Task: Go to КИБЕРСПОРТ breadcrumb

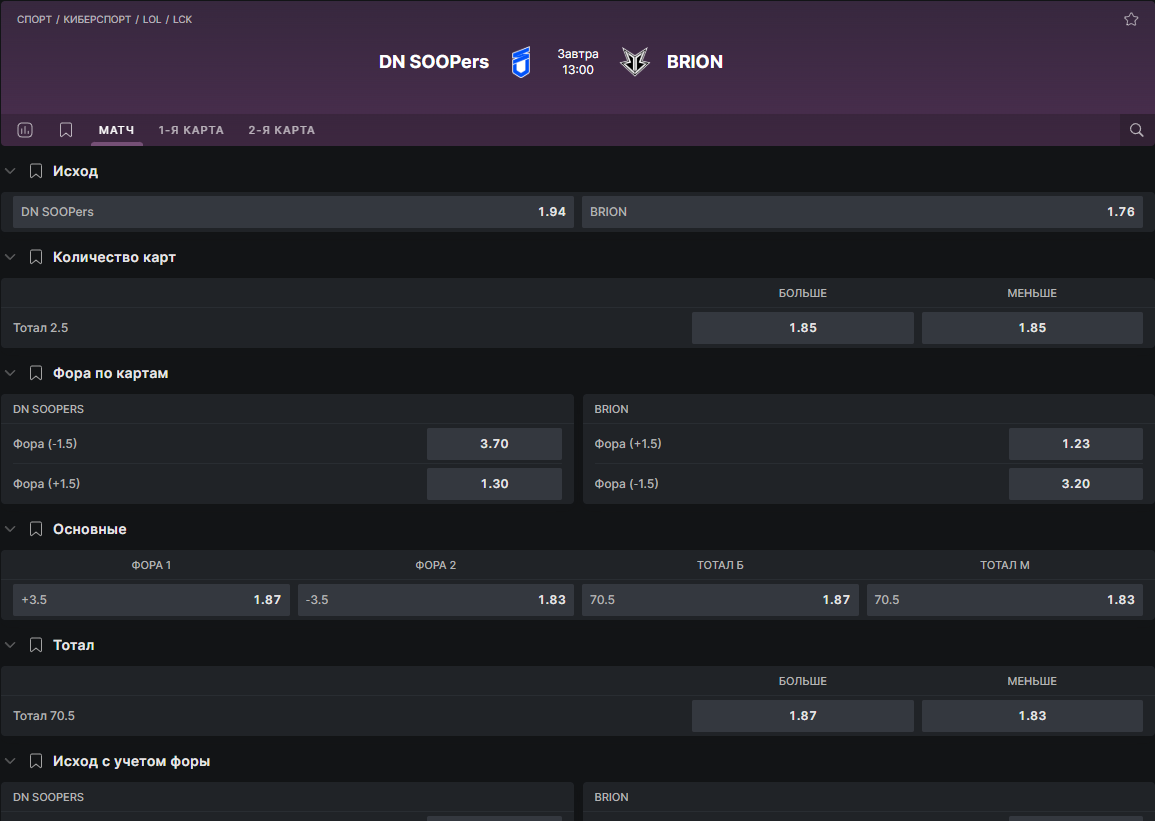Action: point(97,19)
